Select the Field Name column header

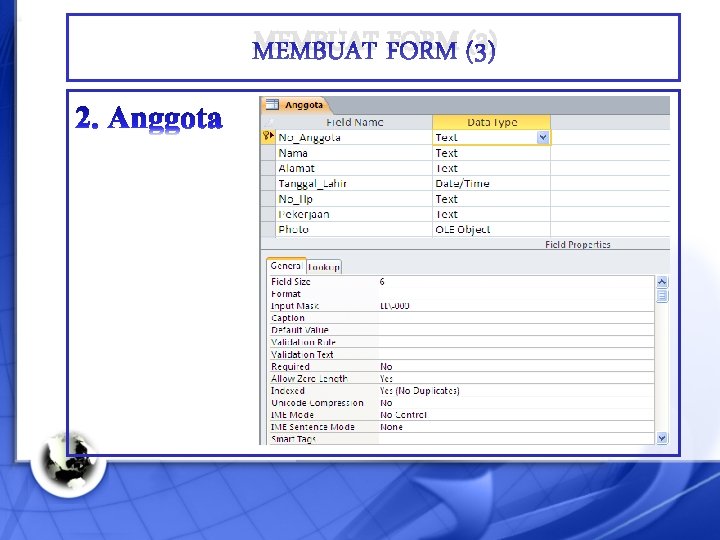(354, 123)
